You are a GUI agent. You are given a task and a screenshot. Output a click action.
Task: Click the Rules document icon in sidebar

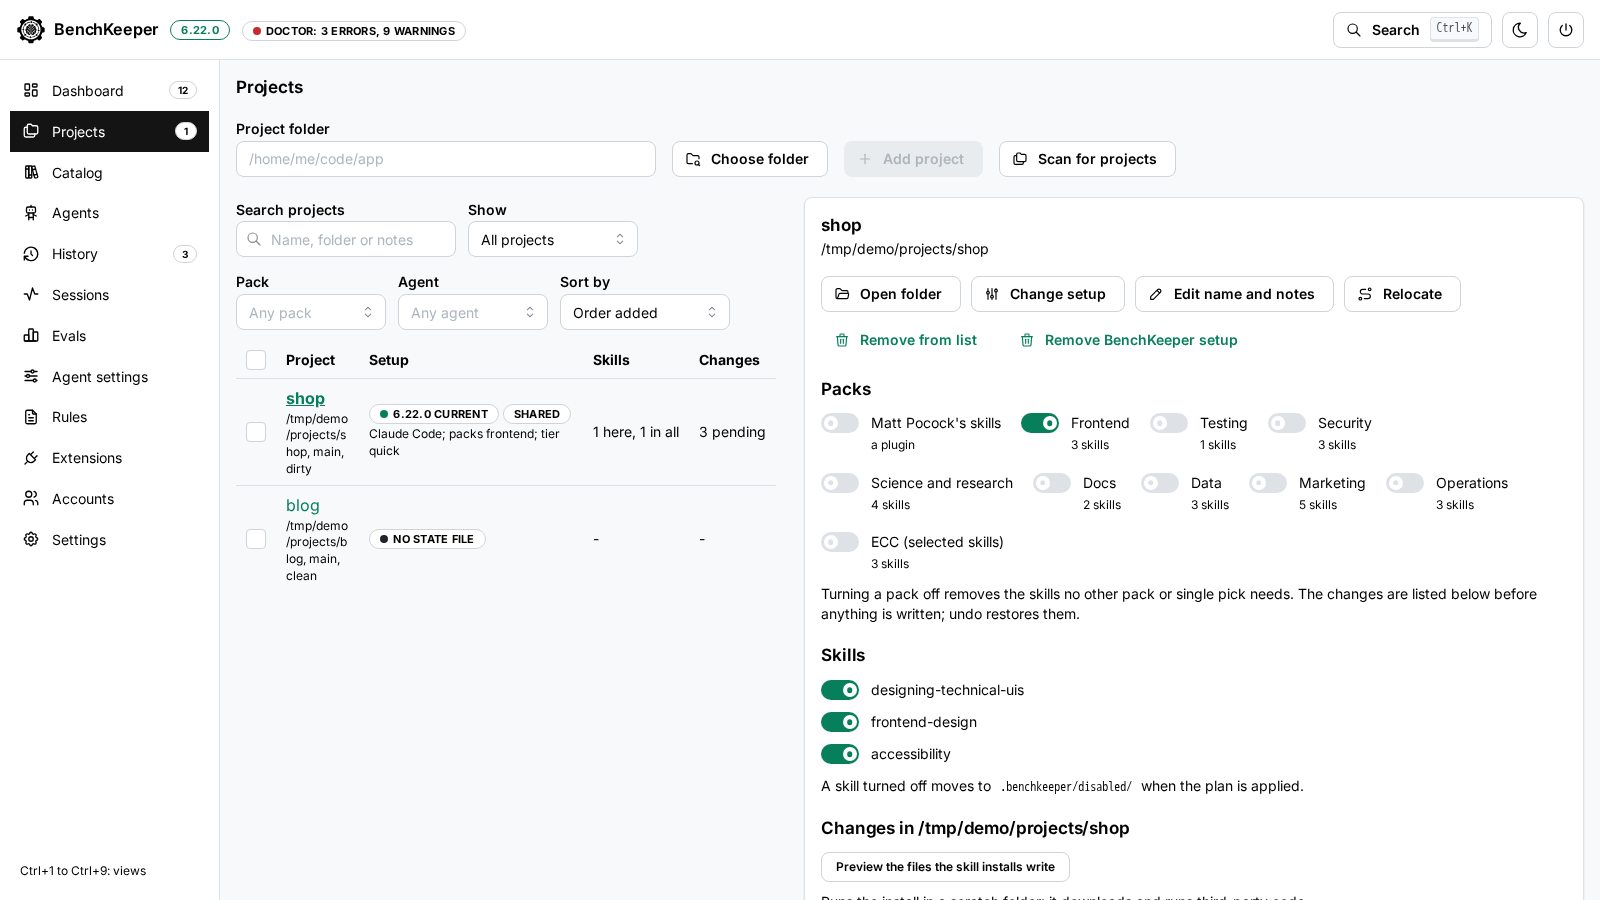[31, 417]
